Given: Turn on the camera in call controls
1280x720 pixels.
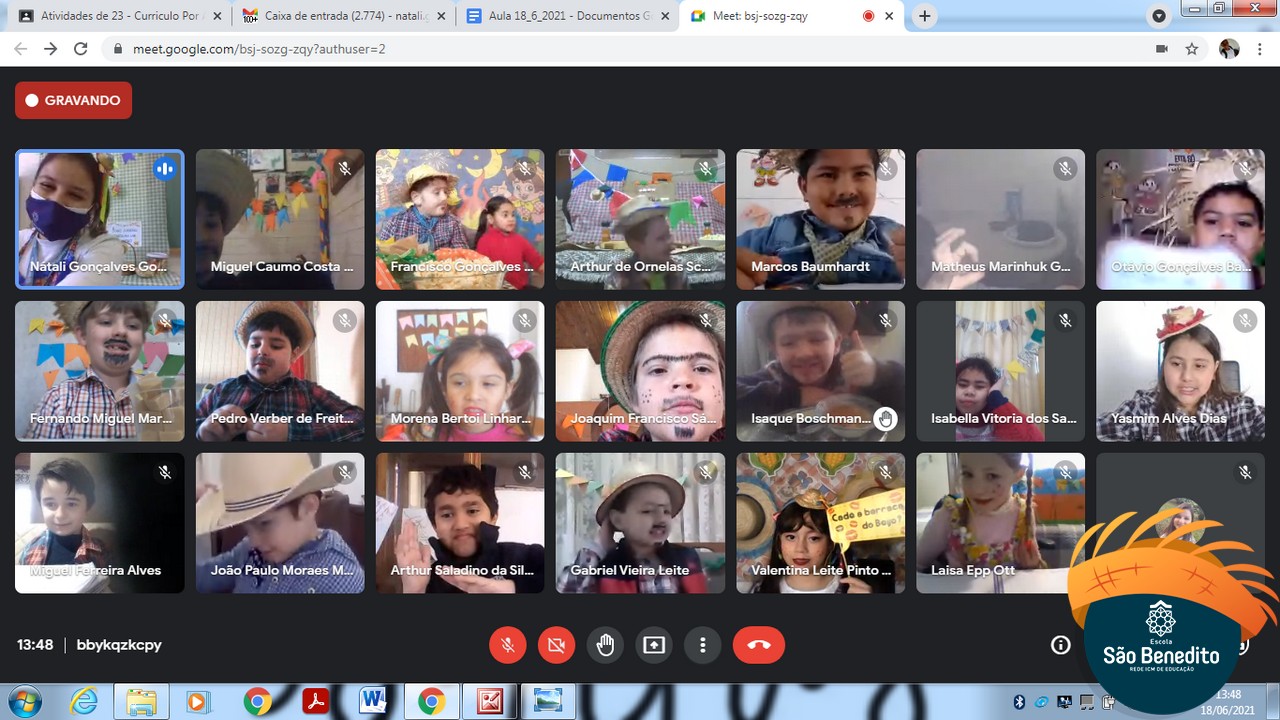Looking at the screenshot, I should pyautogui.click(x=556, y=645).
